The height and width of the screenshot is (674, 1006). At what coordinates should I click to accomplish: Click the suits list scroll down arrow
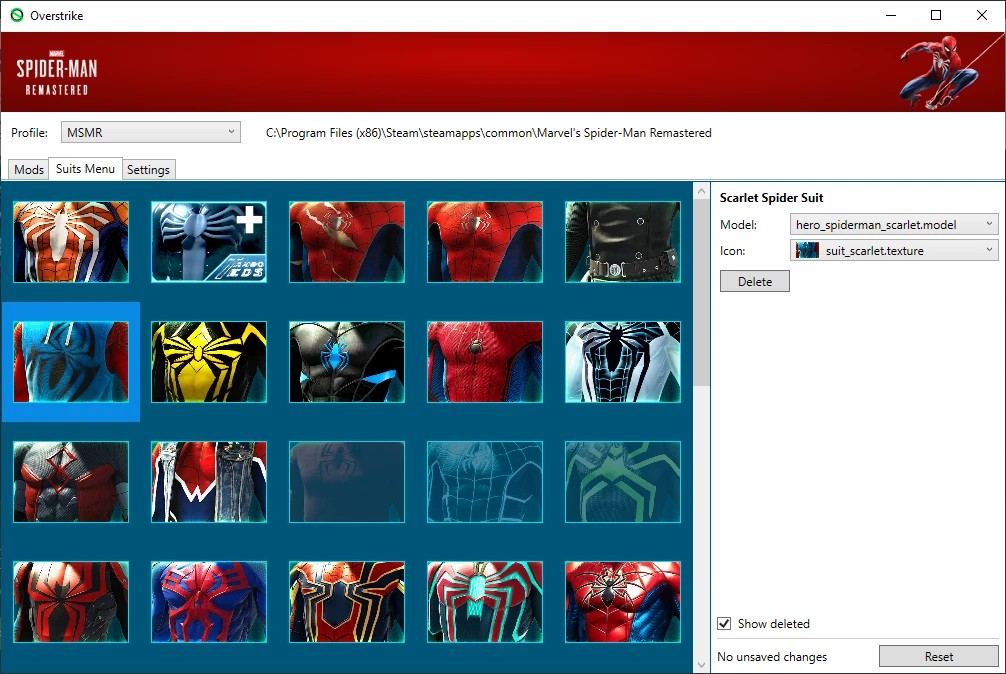(x=701, y=665)
